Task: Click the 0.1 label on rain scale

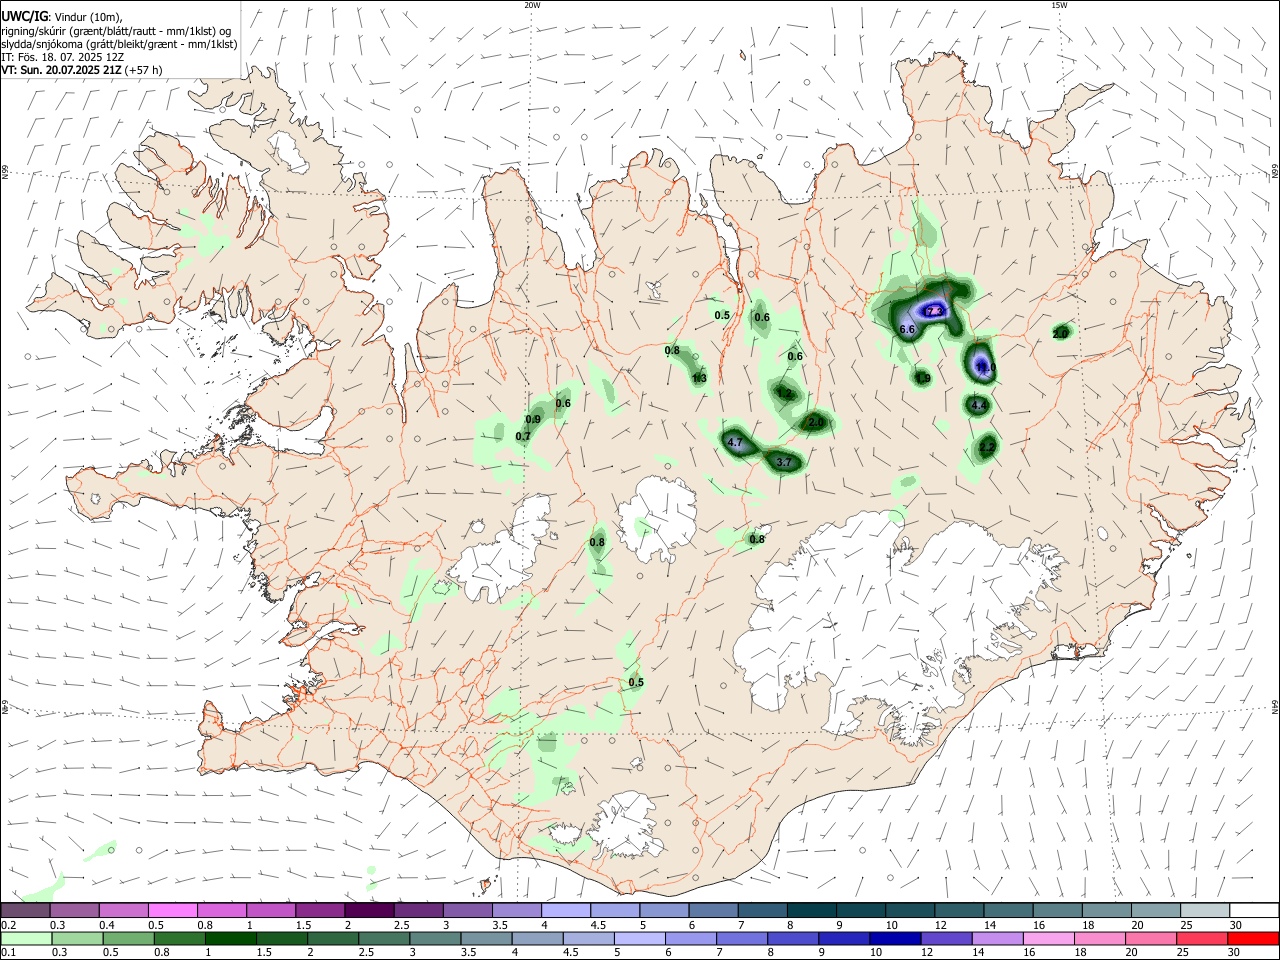Action: [x=8, y=952]
